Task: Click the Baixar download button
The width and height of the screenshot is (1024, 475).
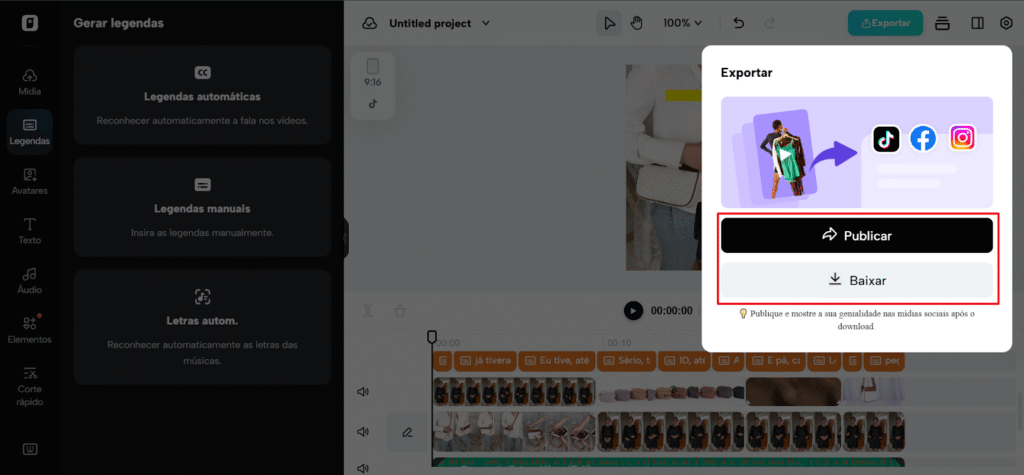Action: click(857, 280)
